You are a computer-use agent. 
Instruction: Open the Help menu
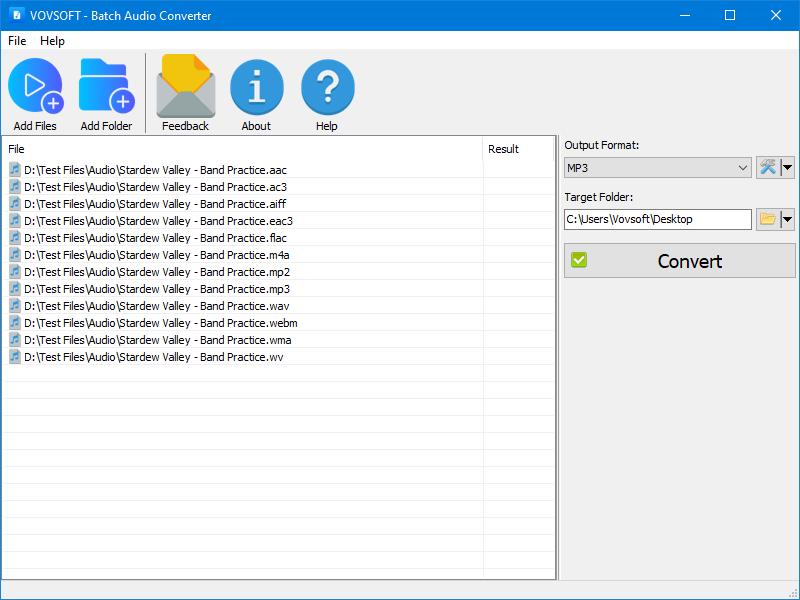(x=52, y=41)
